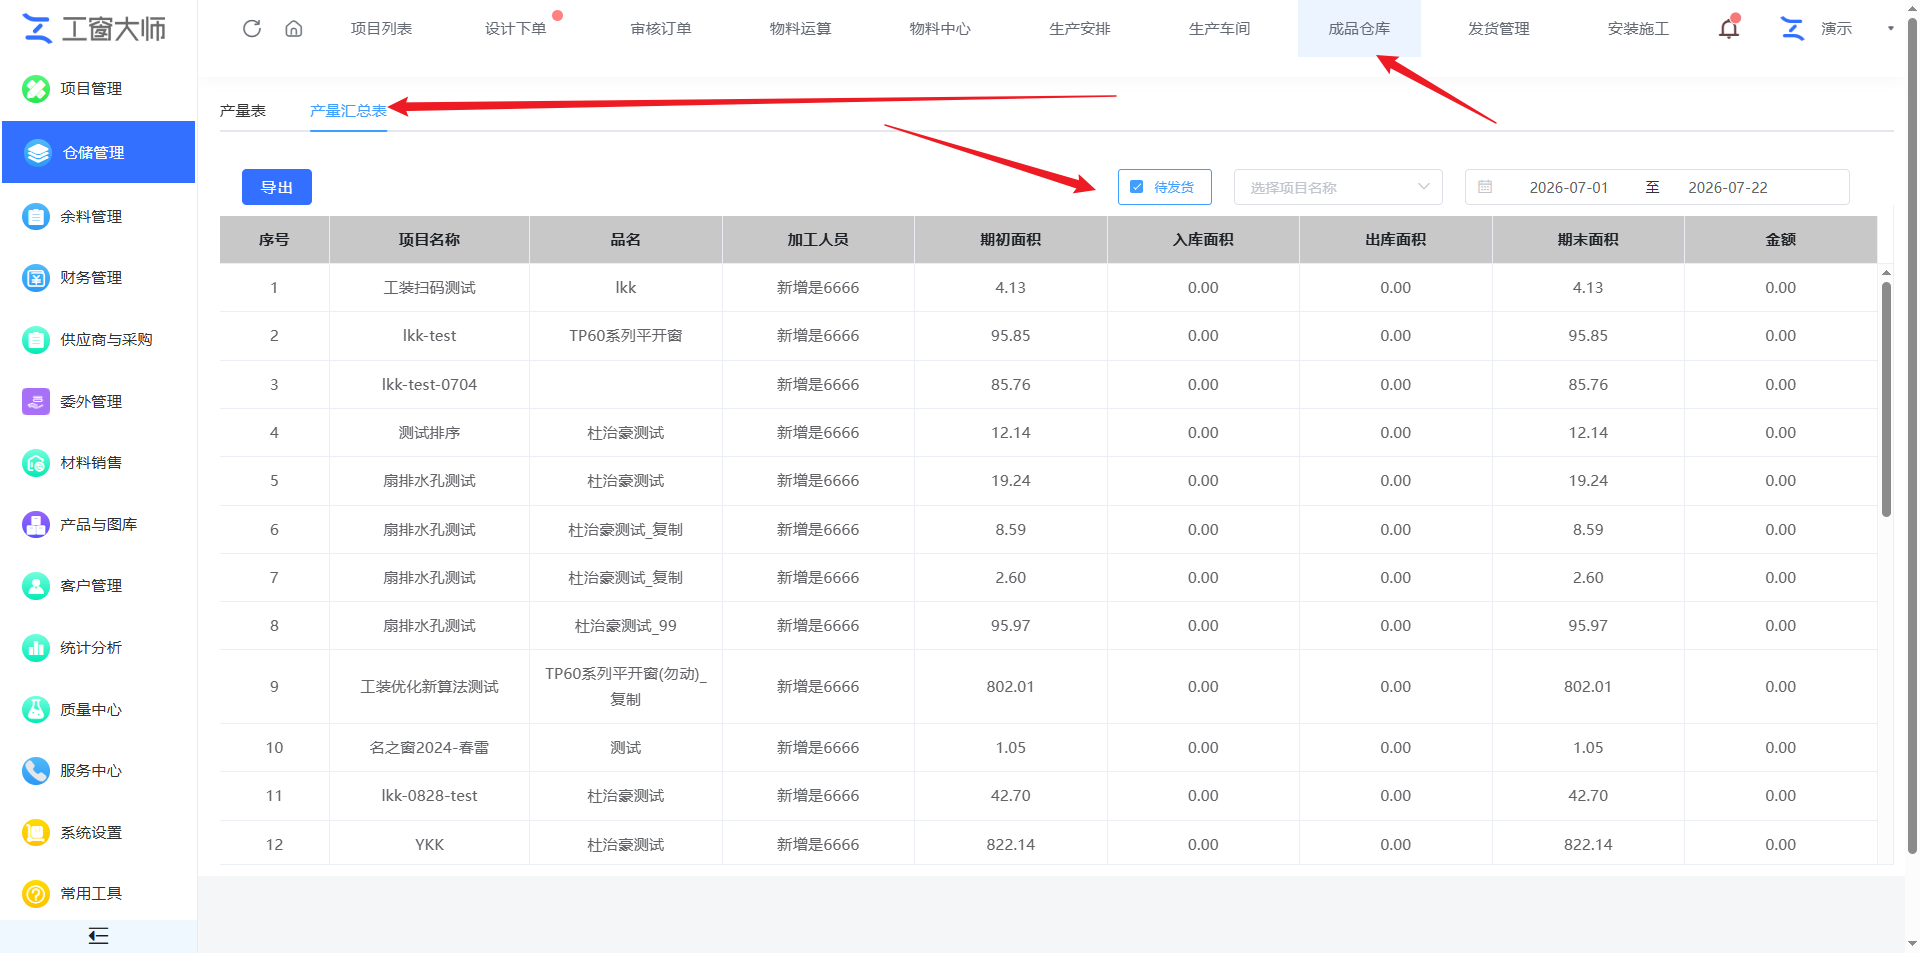
Task: Click table vertical scrollbar thumb
Action: point(1886,398)
